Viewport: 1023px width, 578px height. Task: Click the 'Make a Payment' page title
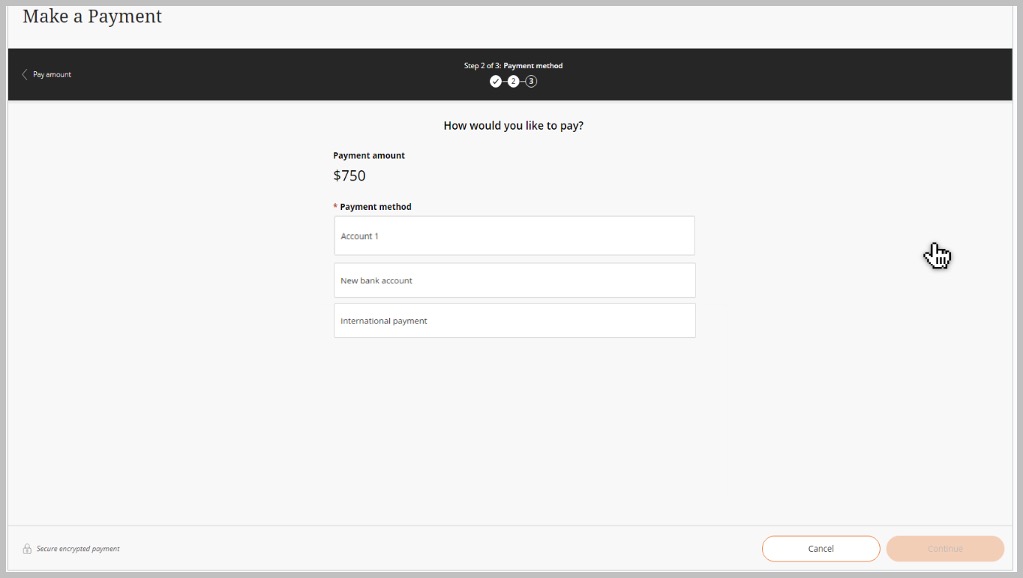click(92, 17)
